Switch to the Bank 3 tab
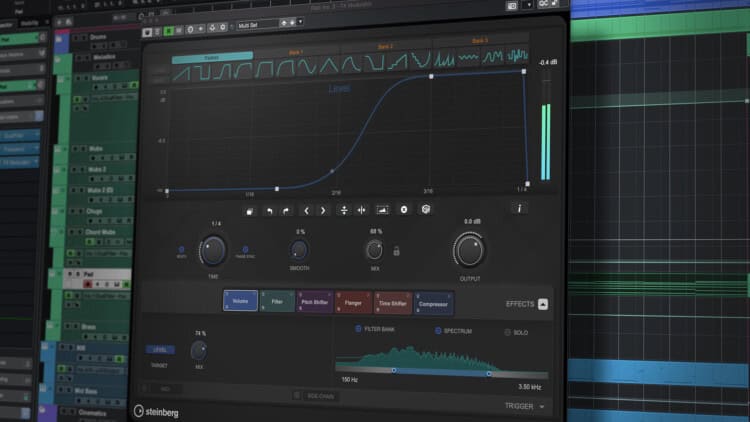Screen dimensions: 750x422 [480, 41]
